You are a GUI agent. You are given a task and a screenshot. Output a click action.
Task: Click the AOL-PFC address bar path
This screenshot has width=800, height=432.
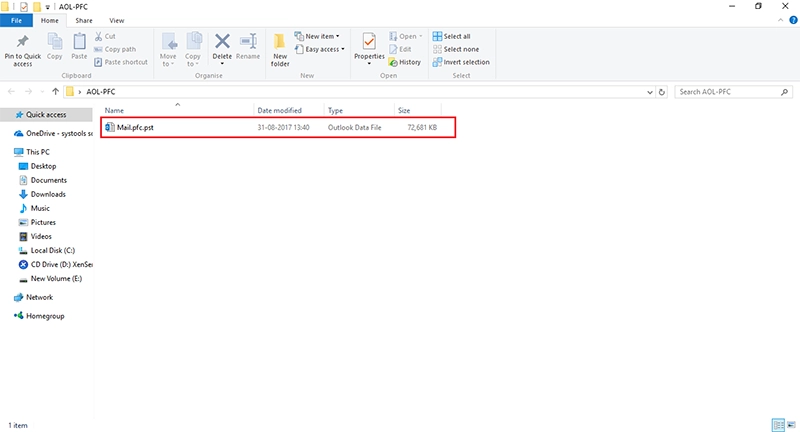coord(101,92)
